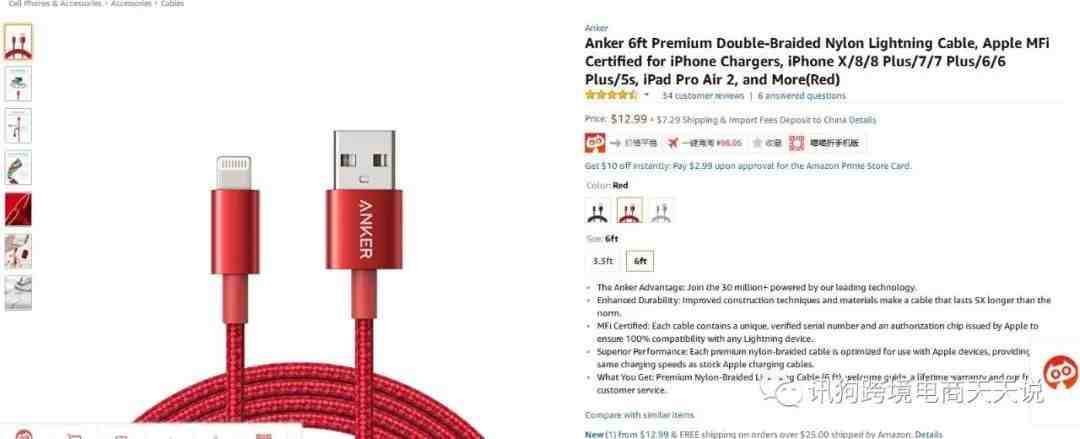This screenshot has width=1080, height=439.
Task: Open the Anker brand link
Action: coord(596,28)
